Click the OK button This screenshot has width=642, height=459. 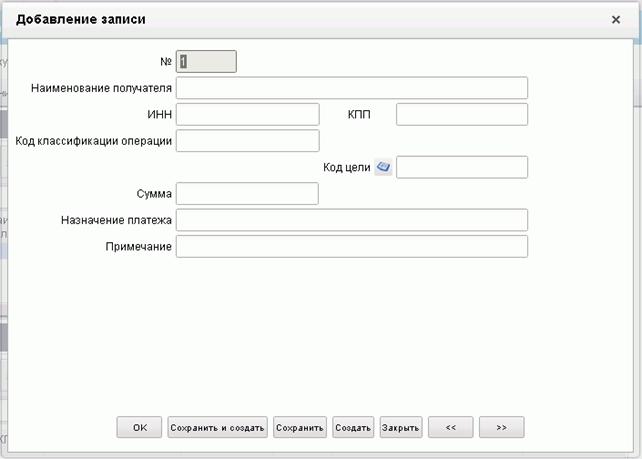139,427
